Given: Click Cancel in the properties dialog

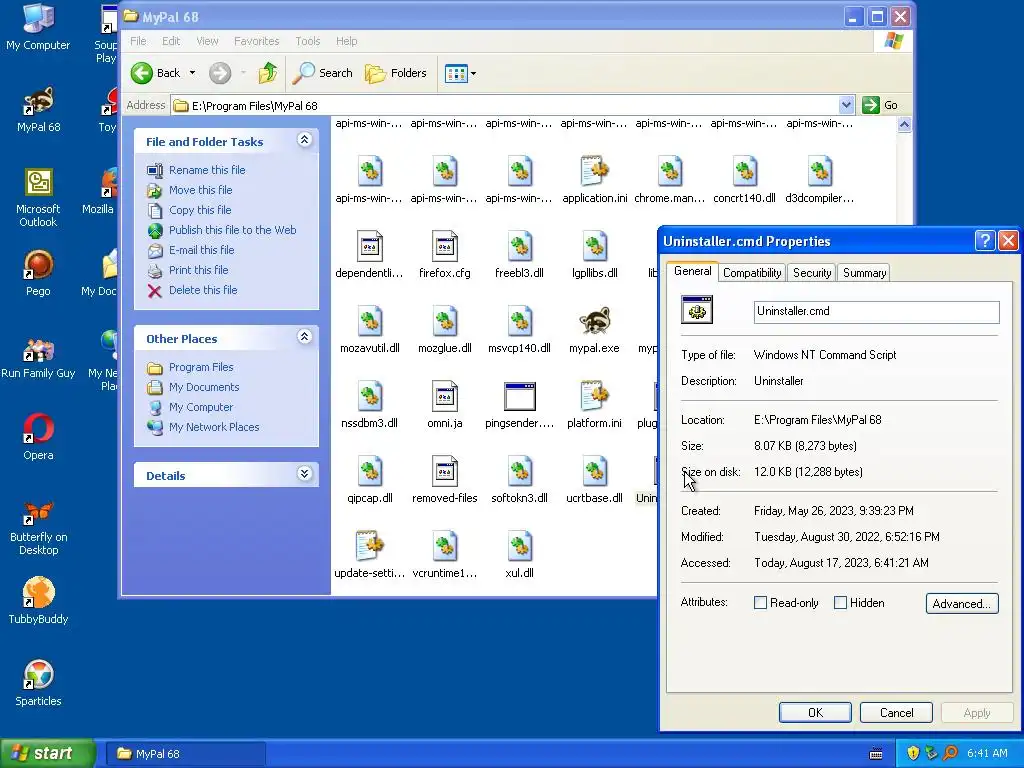Looking at the screenshot, I should 896,712.
